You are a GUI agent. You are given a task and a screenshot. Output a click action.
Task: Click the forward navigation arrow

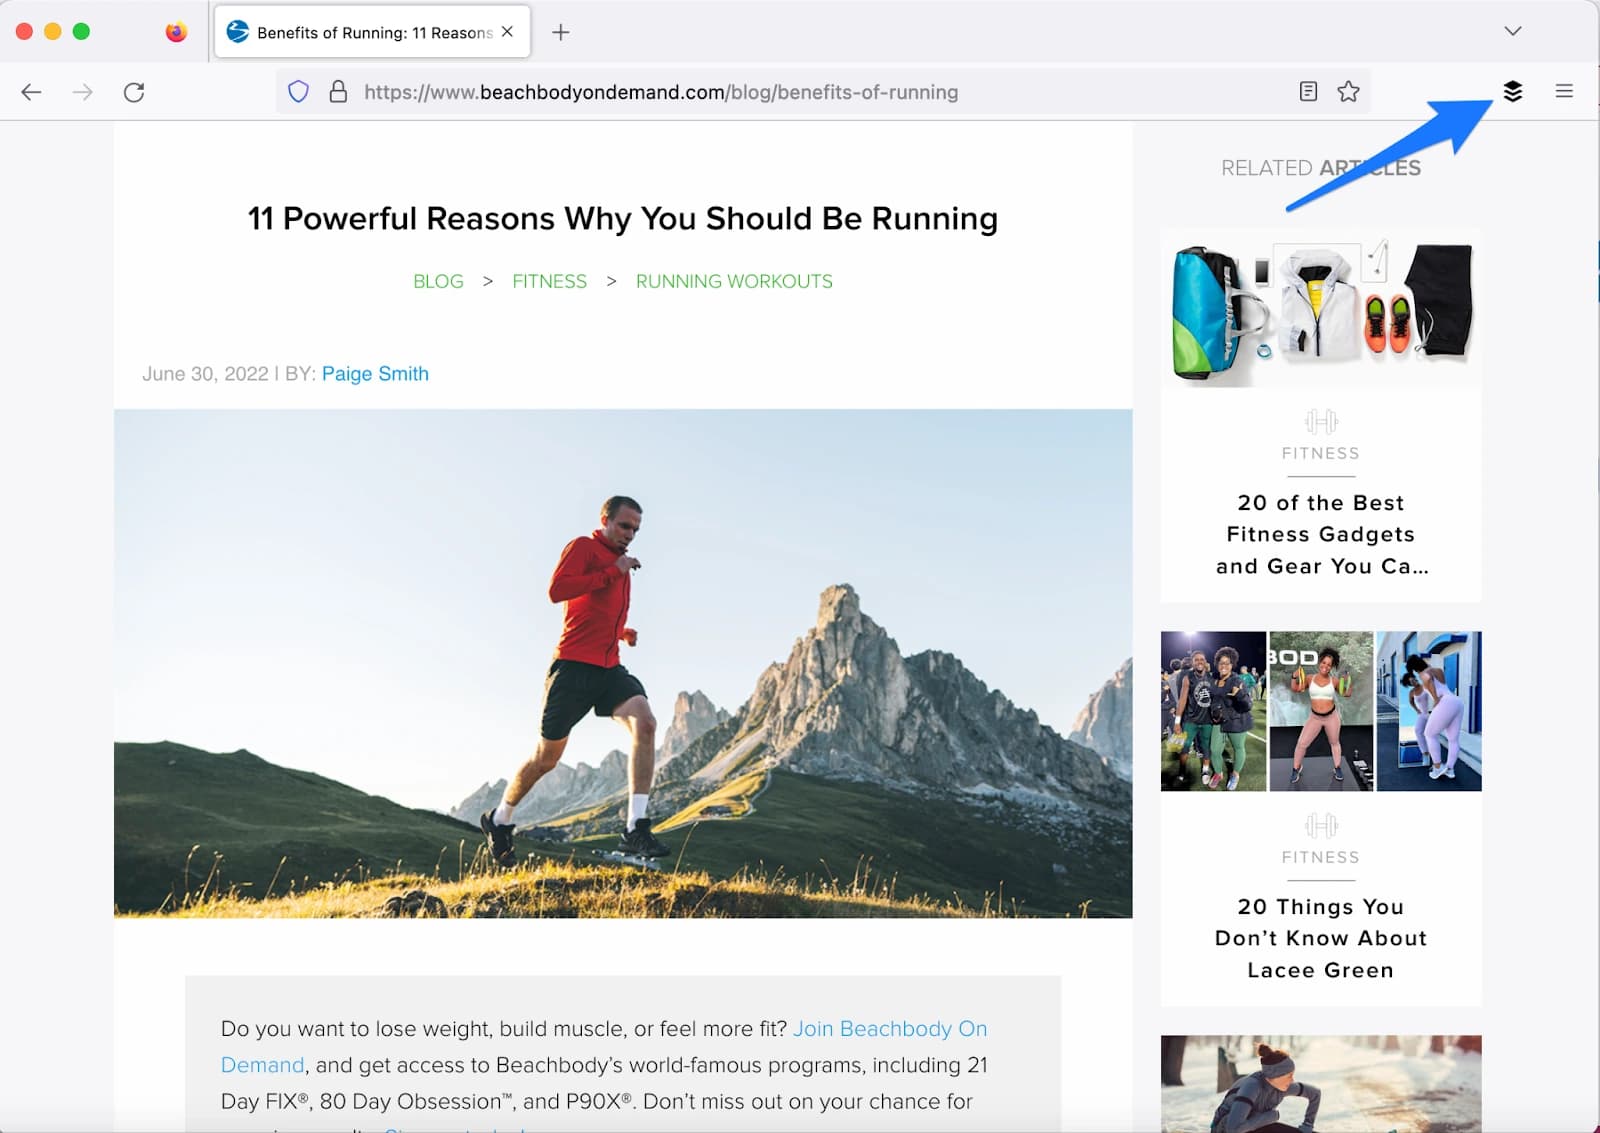[83, 91]
